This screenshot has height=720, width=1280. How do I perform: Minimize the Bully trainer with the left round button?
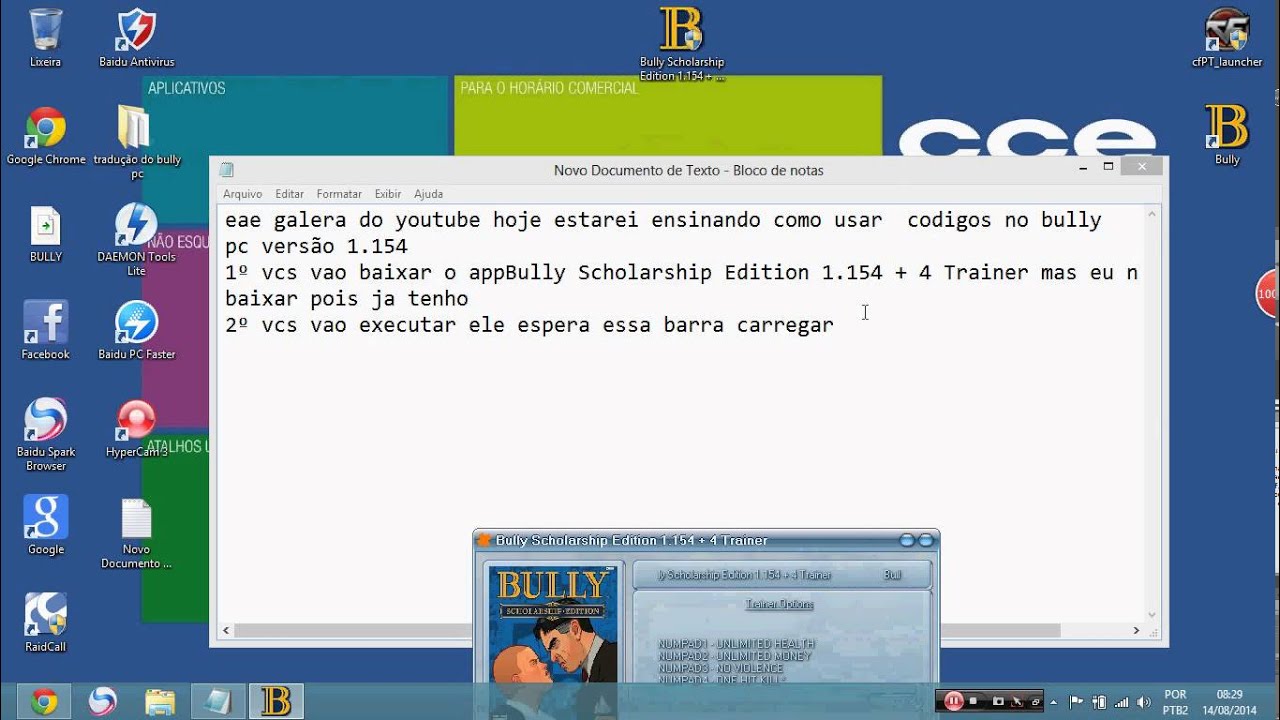tap(907, 540)
